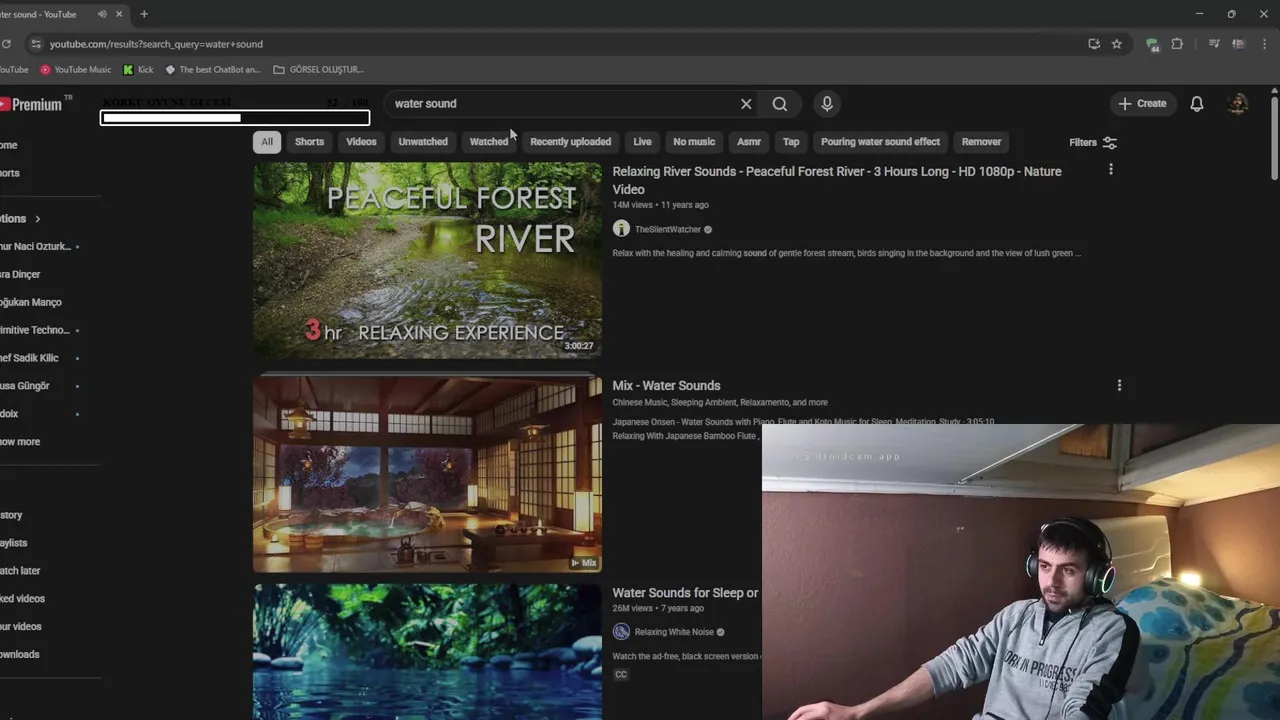Expand sidebar with Show more
The height and width of the screenshot is (720, 1280).
click(20, 442)
